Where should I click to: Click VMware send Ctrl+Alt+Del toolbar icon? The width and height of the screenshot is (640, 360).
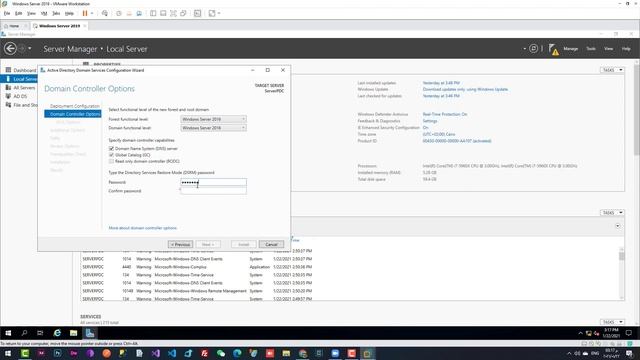click(x=105, y=13)
